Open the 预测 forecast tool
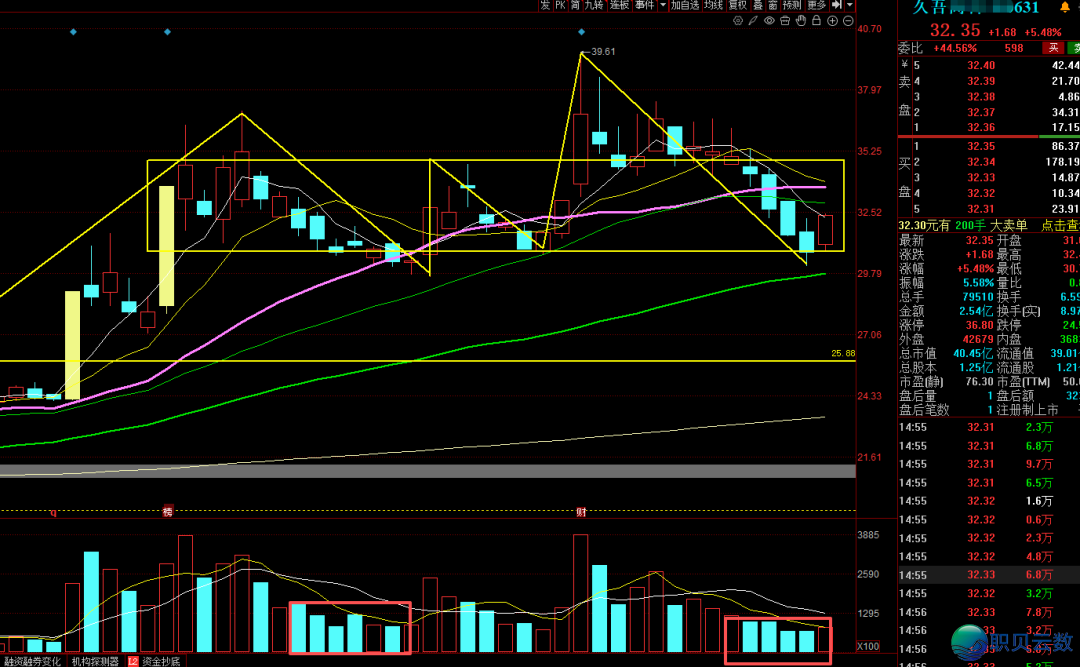 [x=792, y=5]
